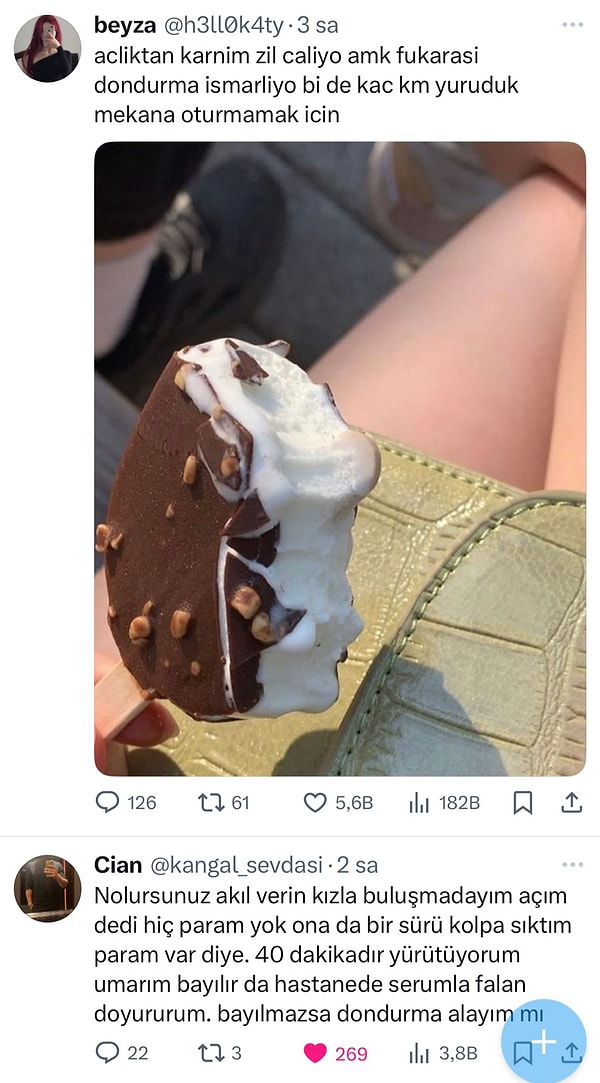This screenshot has width=600, height=1083.
Task: View Cian's tweet analytics 3,8B views
Action: pos(419,1052)
